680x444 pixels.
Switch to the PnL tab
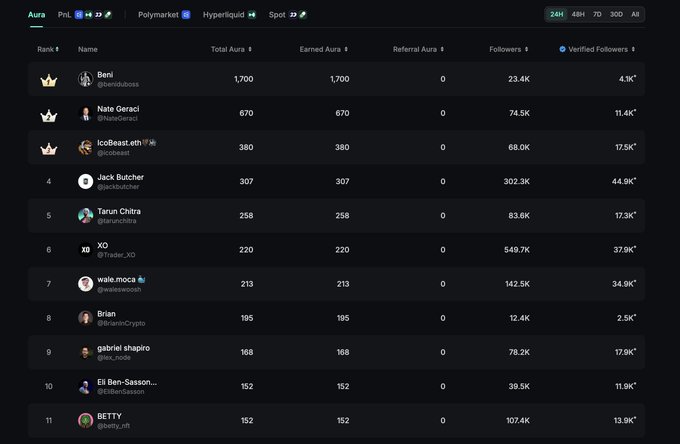pos(85,15)
